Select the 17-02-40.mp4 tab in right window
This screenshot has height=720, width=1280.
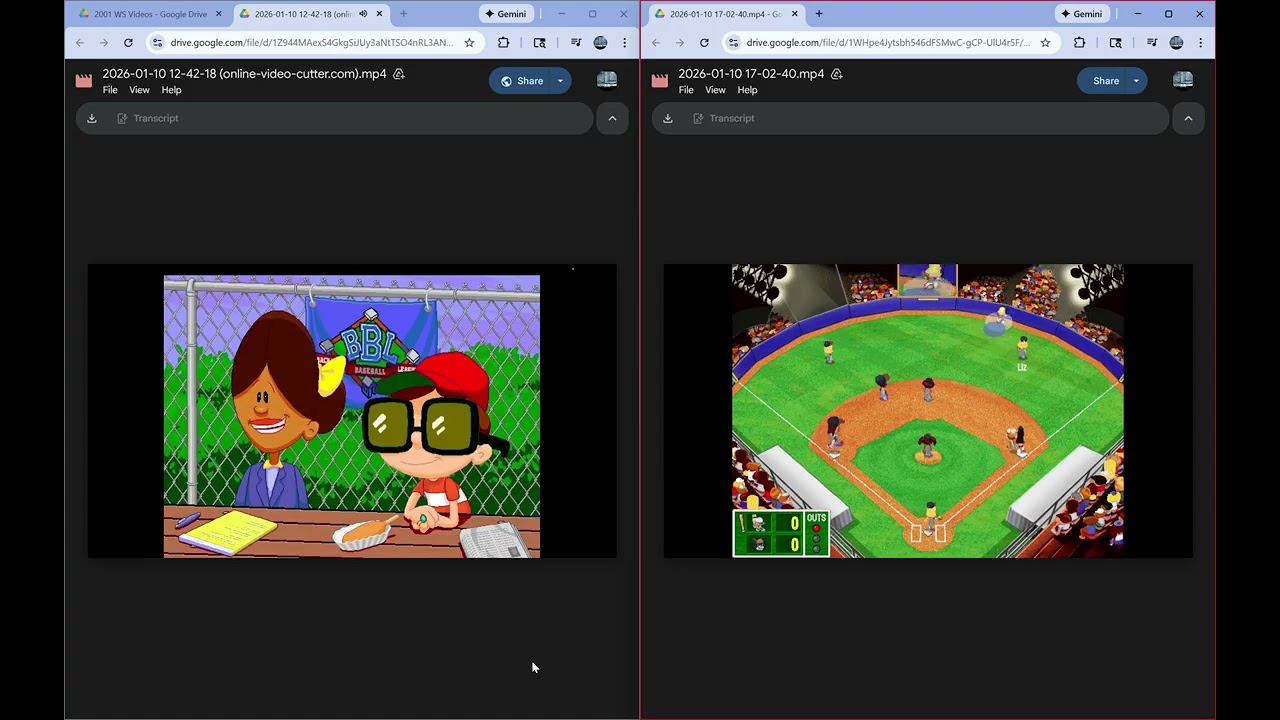point(724,14)
